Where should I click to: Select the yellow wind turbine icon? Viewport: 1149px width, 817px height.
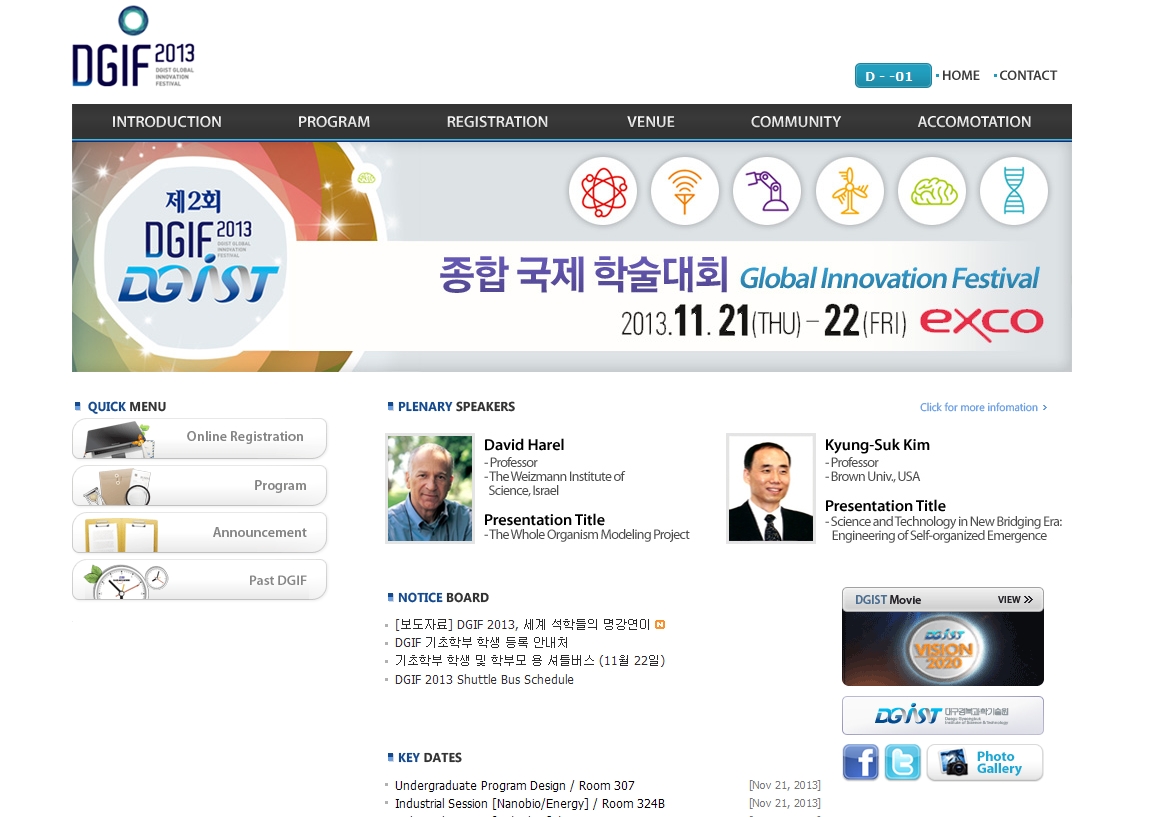click(850, 191)
